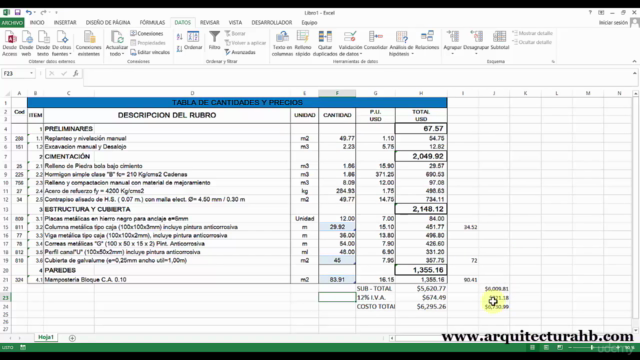This screenshot has width=640, height=360.
Task: Select cell with SUB - TOTAL label
Action: pos(375,289)
